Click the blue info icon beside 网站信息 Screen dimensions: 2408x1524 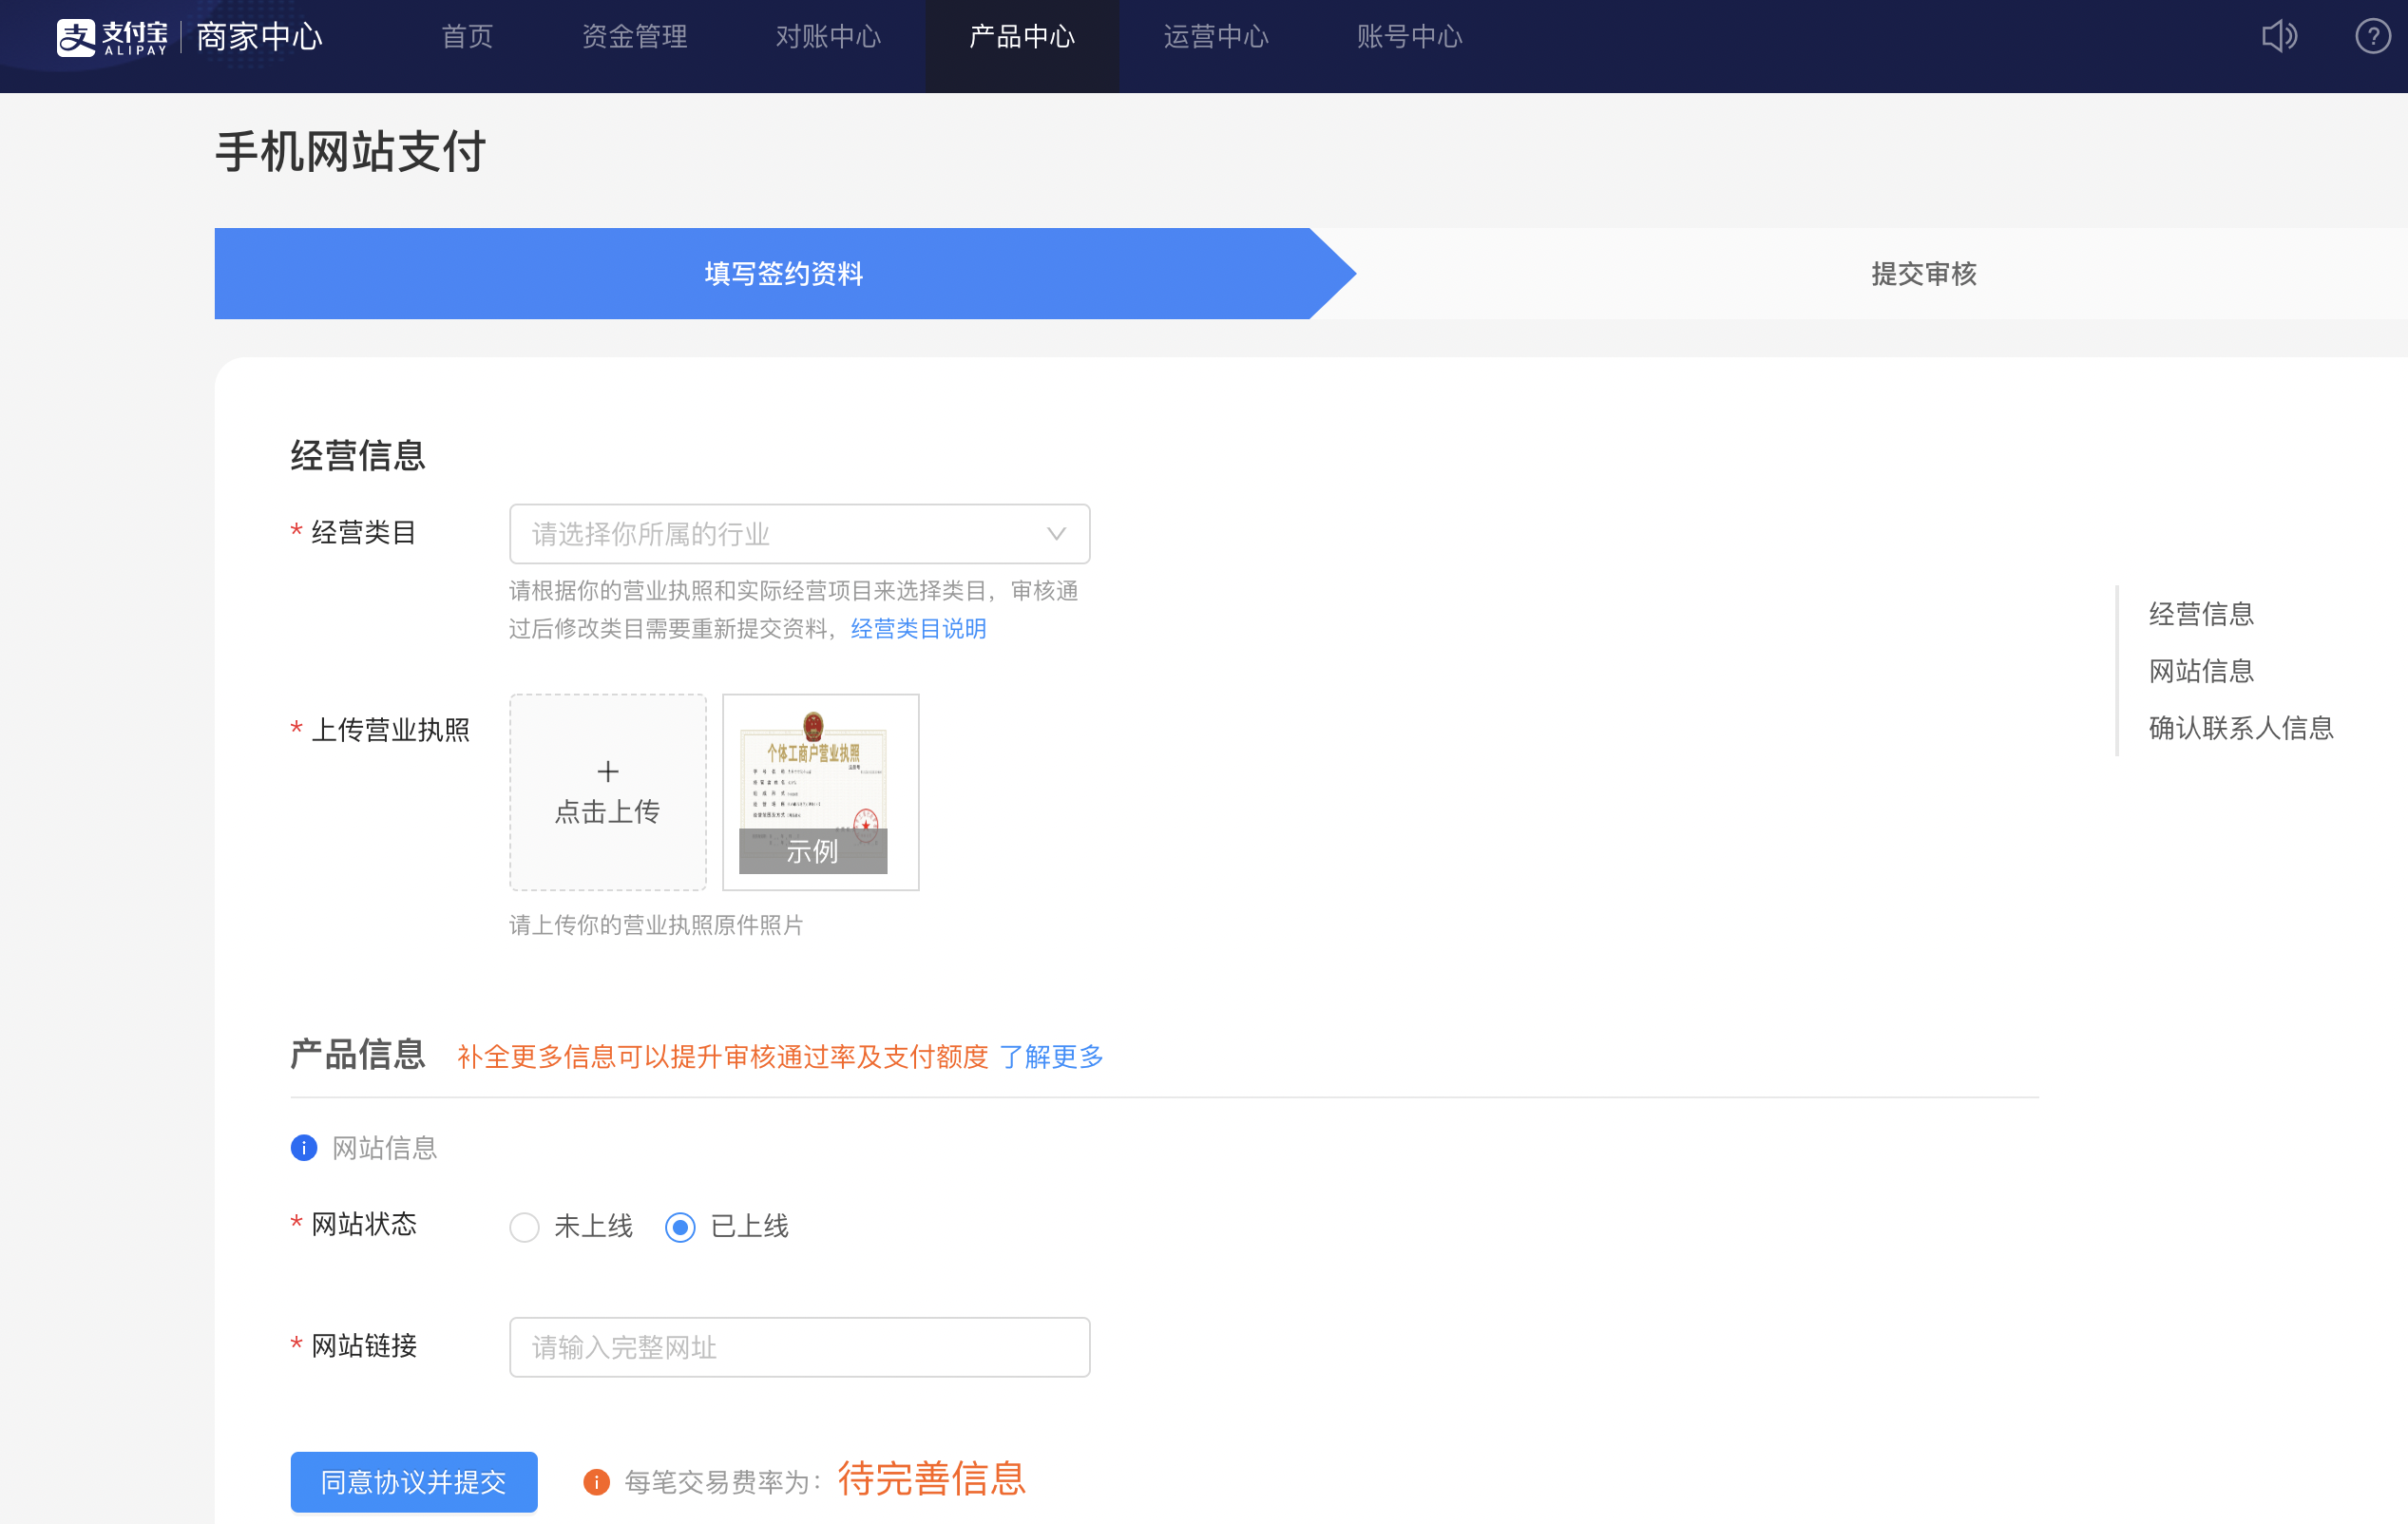click(x=304, y=1148)
